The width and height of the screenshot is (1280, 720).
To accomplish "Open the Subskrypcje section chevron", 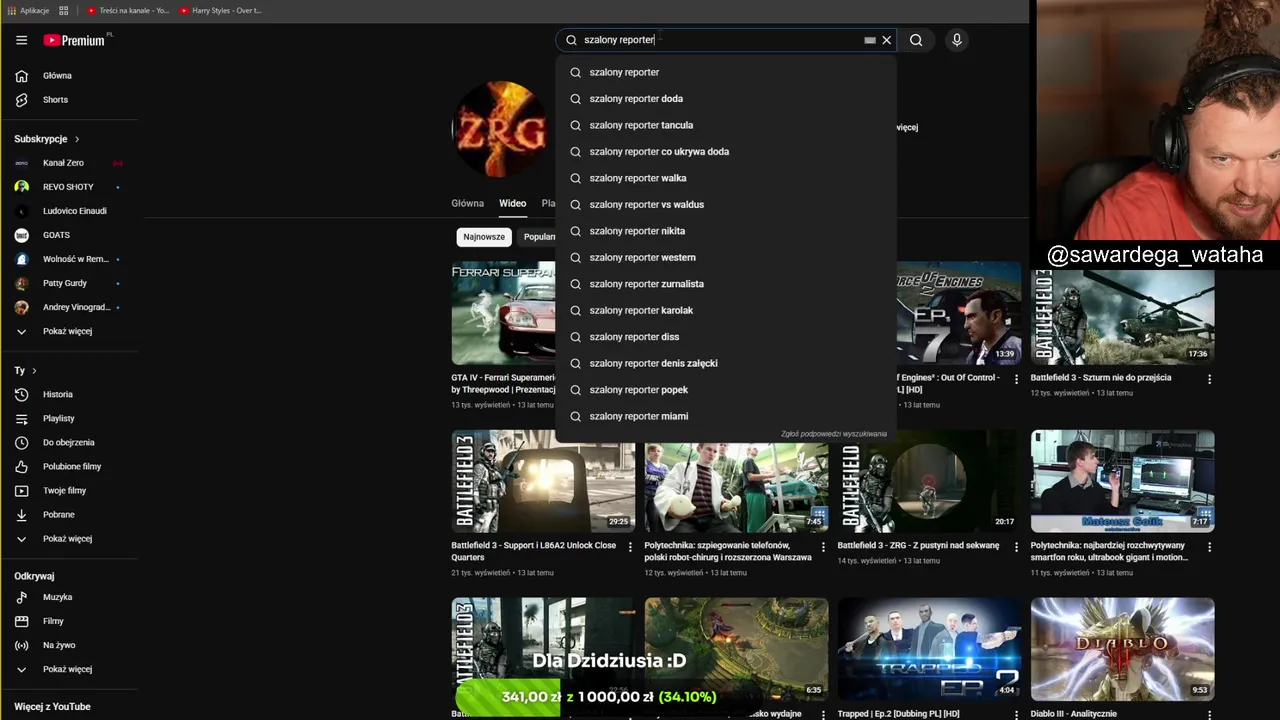I will (x=77, y=139).
